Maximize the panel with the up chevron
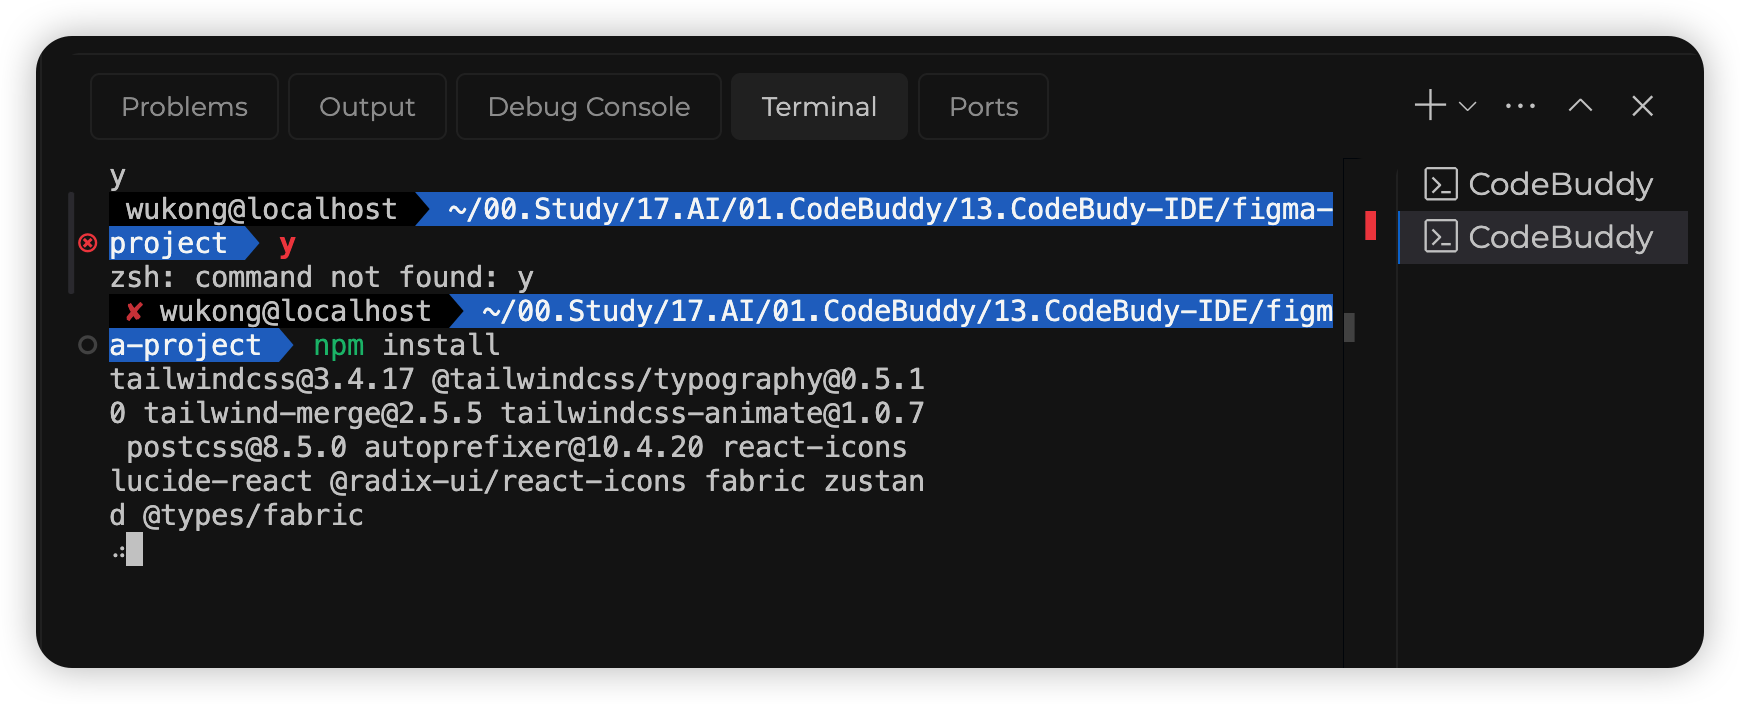Viewport: 1740px width, 704px height. tap(1580, 105)
